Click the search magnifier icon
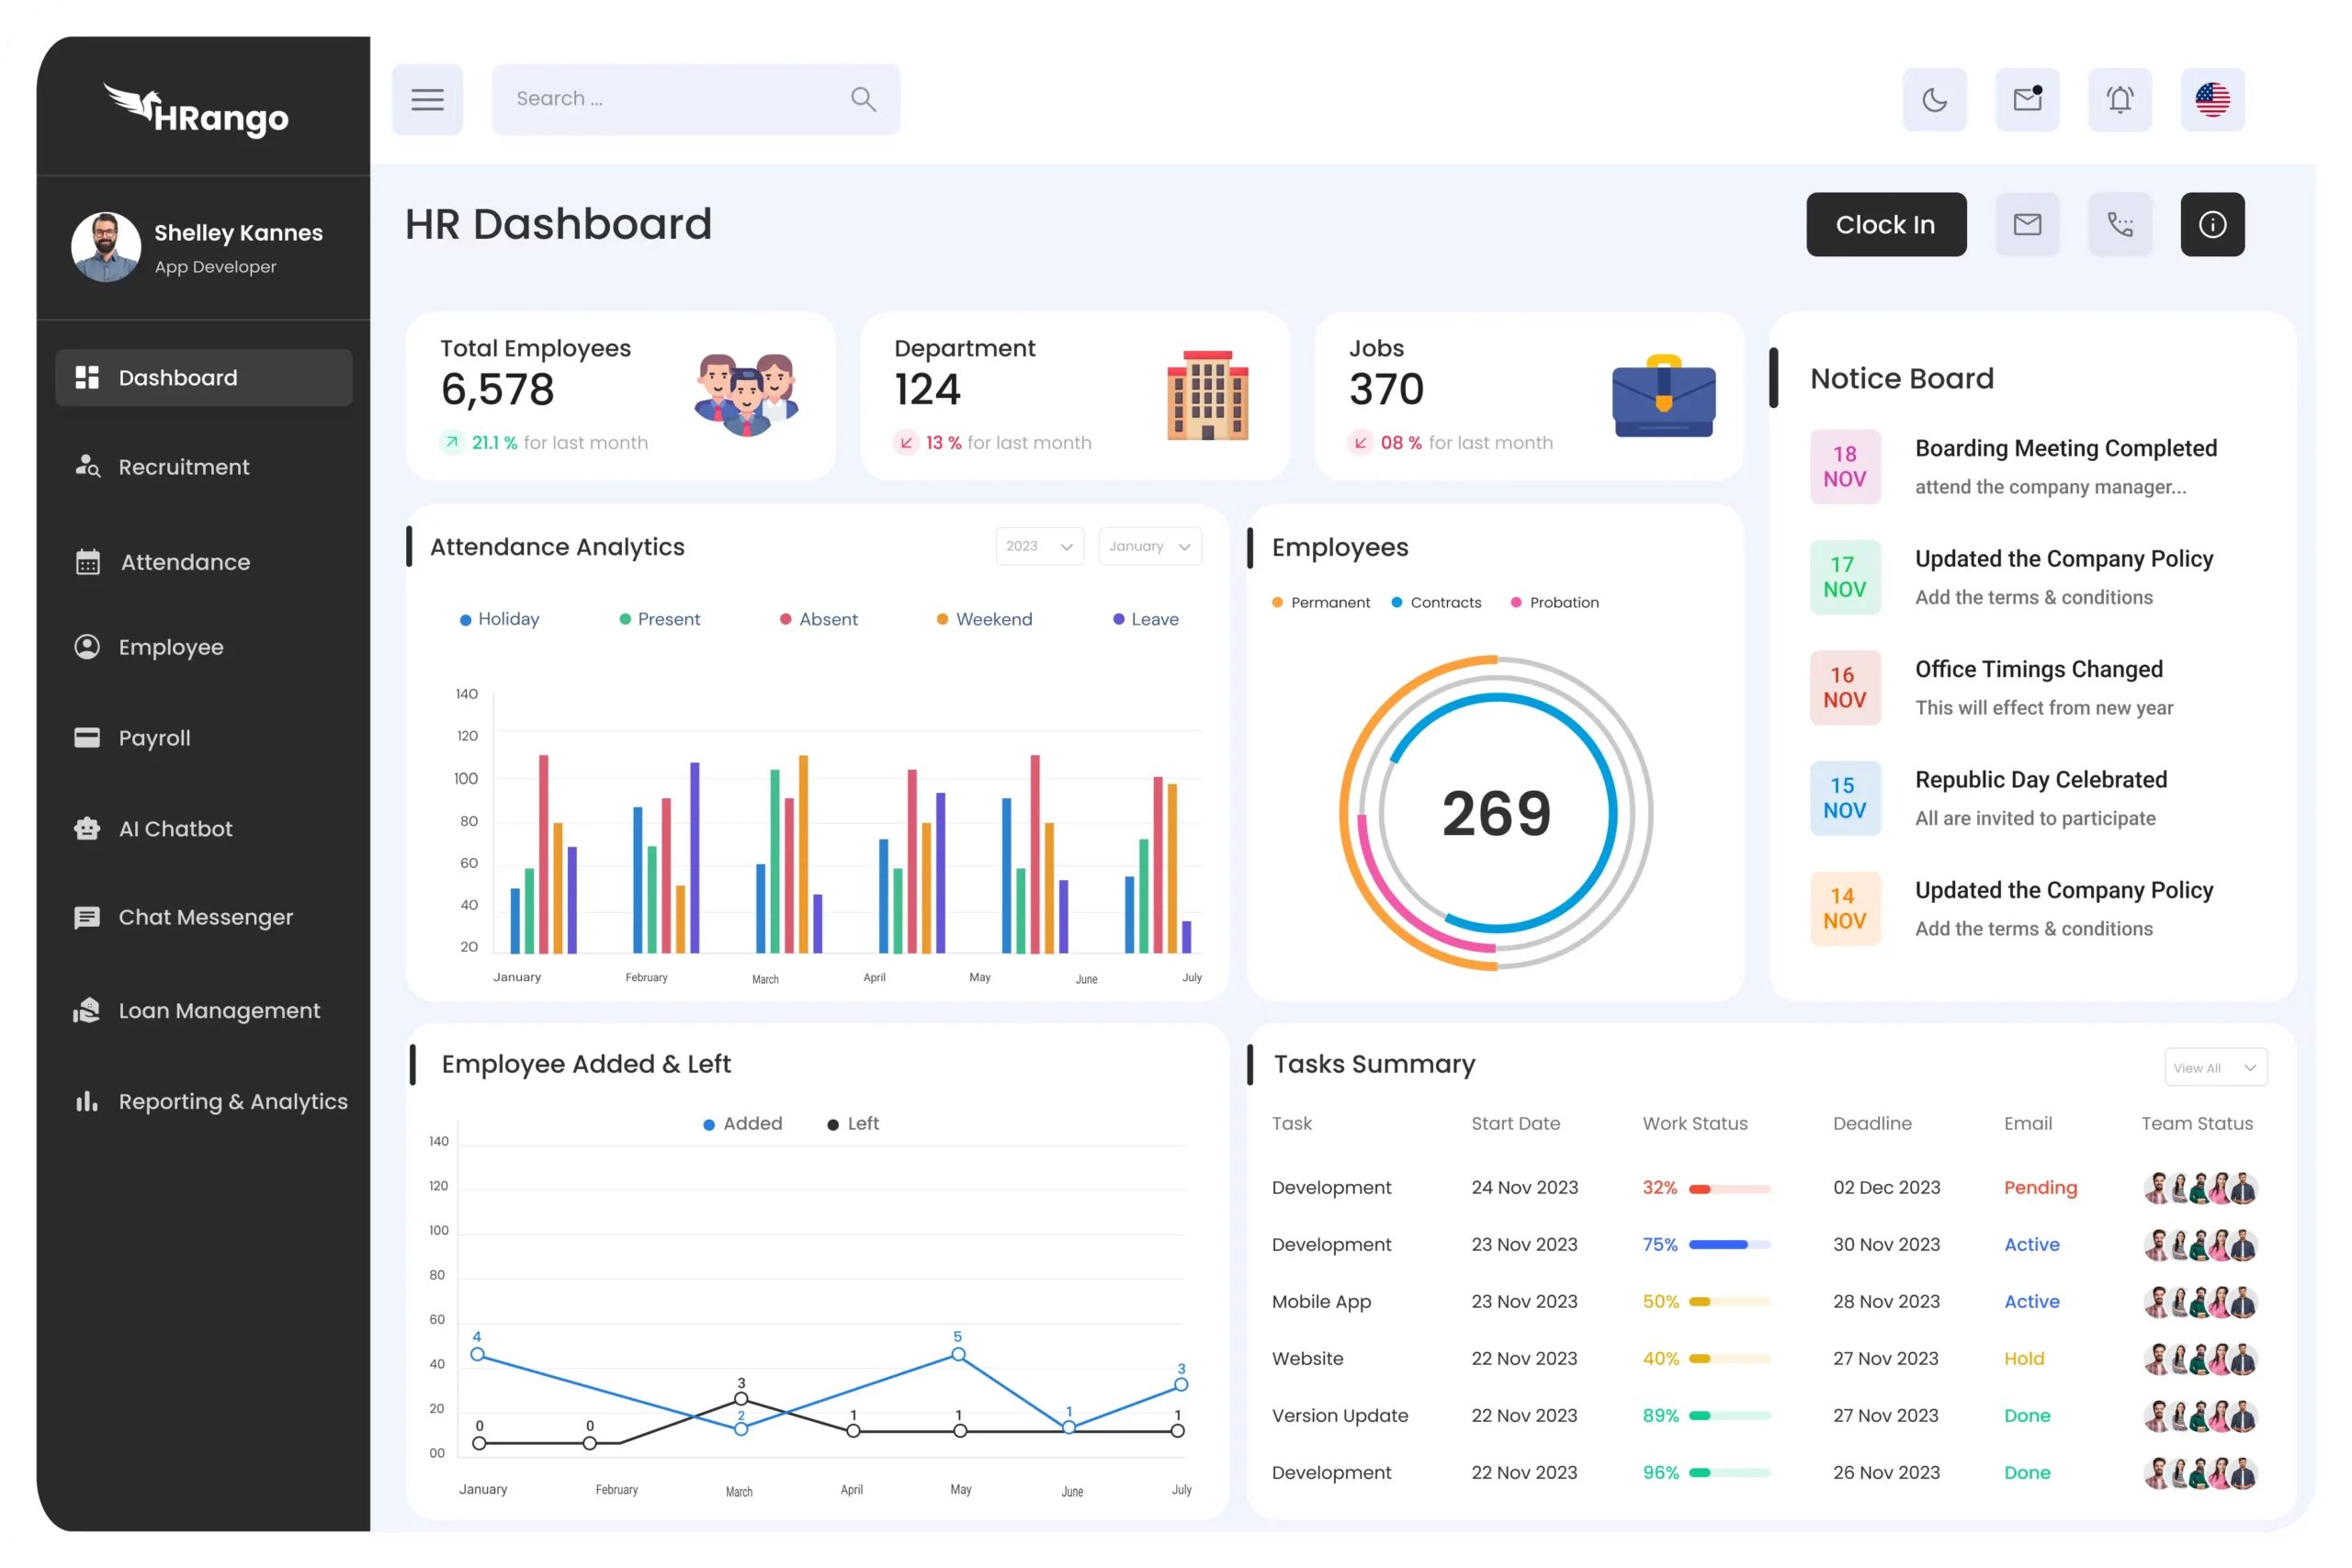The image size is (2352, 1568). [863, 99]
